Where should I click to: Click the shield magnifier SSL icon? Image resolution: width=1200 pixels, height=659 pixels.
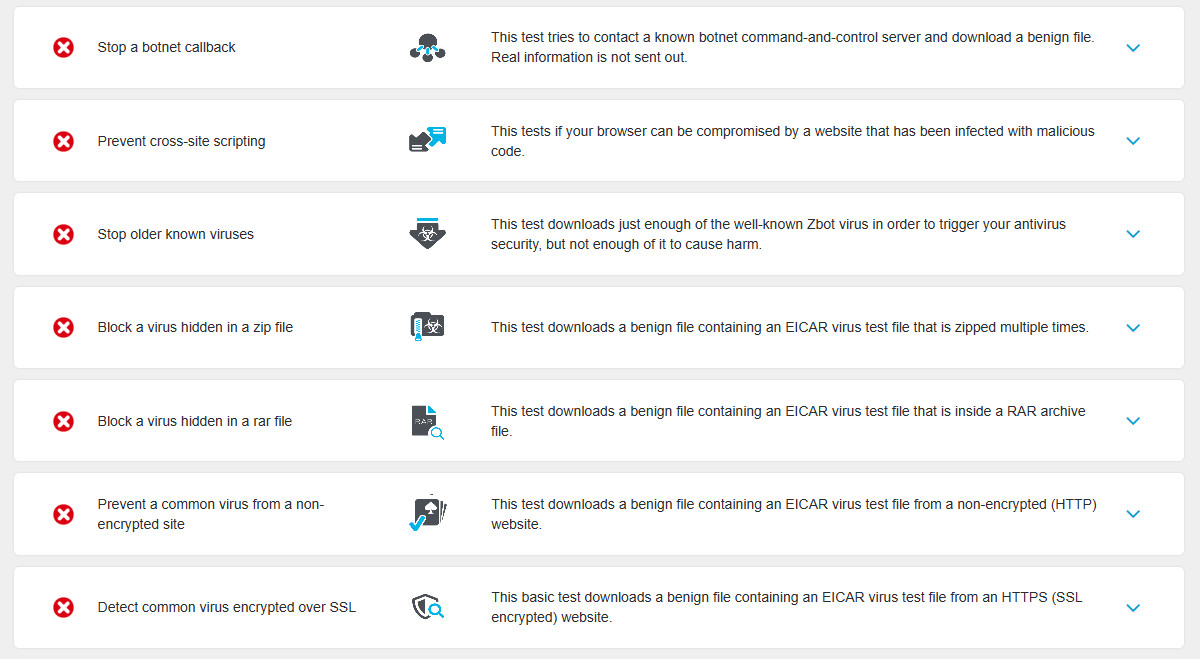(x=428, y=607)
